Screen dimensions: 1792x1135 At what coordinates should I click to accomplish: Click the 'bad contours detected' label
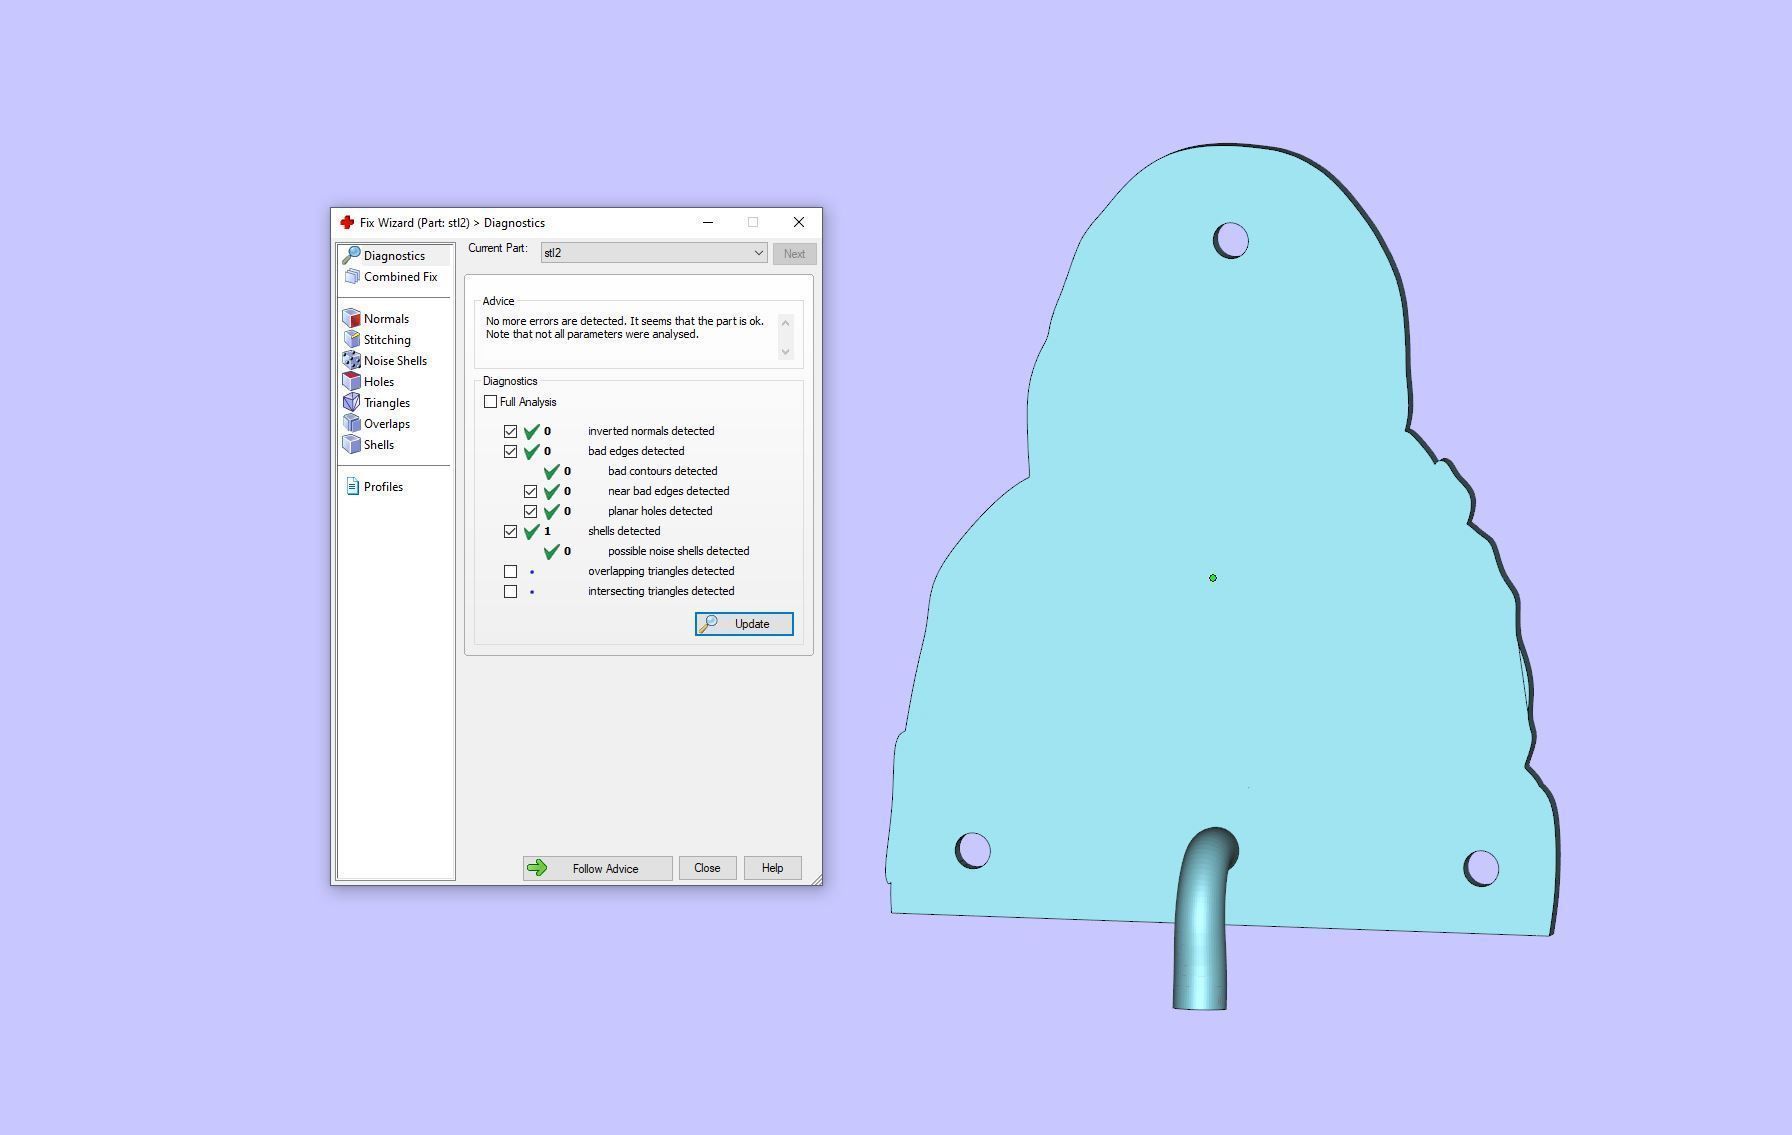pos(662,471)
